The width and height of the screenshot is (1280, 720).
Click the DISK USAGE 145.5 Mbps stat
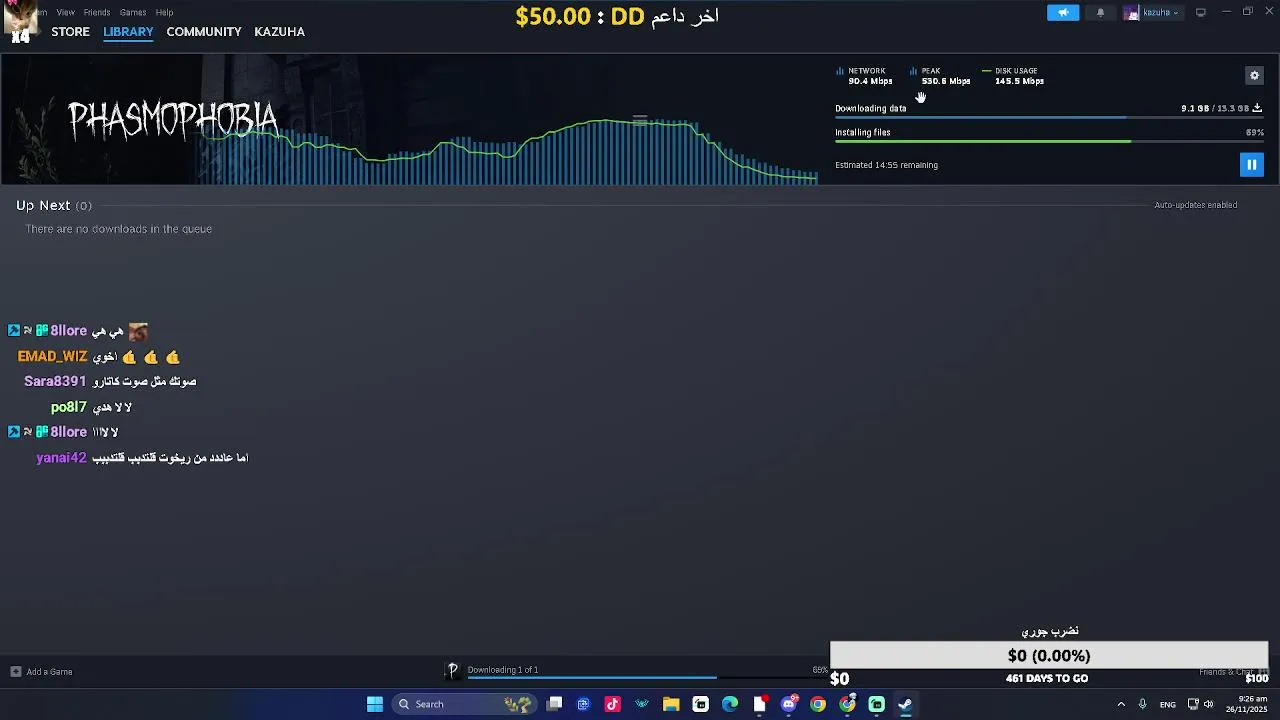(x=1013, y=76)
